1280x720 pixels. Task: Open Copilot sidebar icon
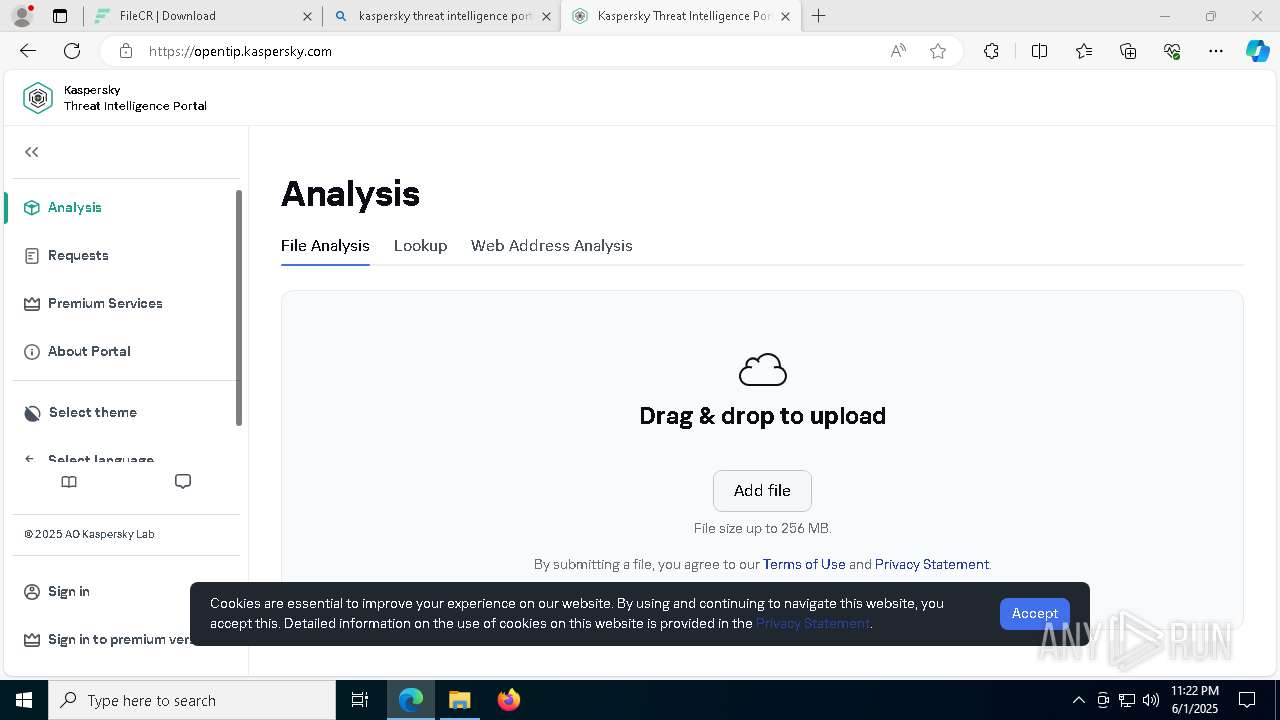1257,51
